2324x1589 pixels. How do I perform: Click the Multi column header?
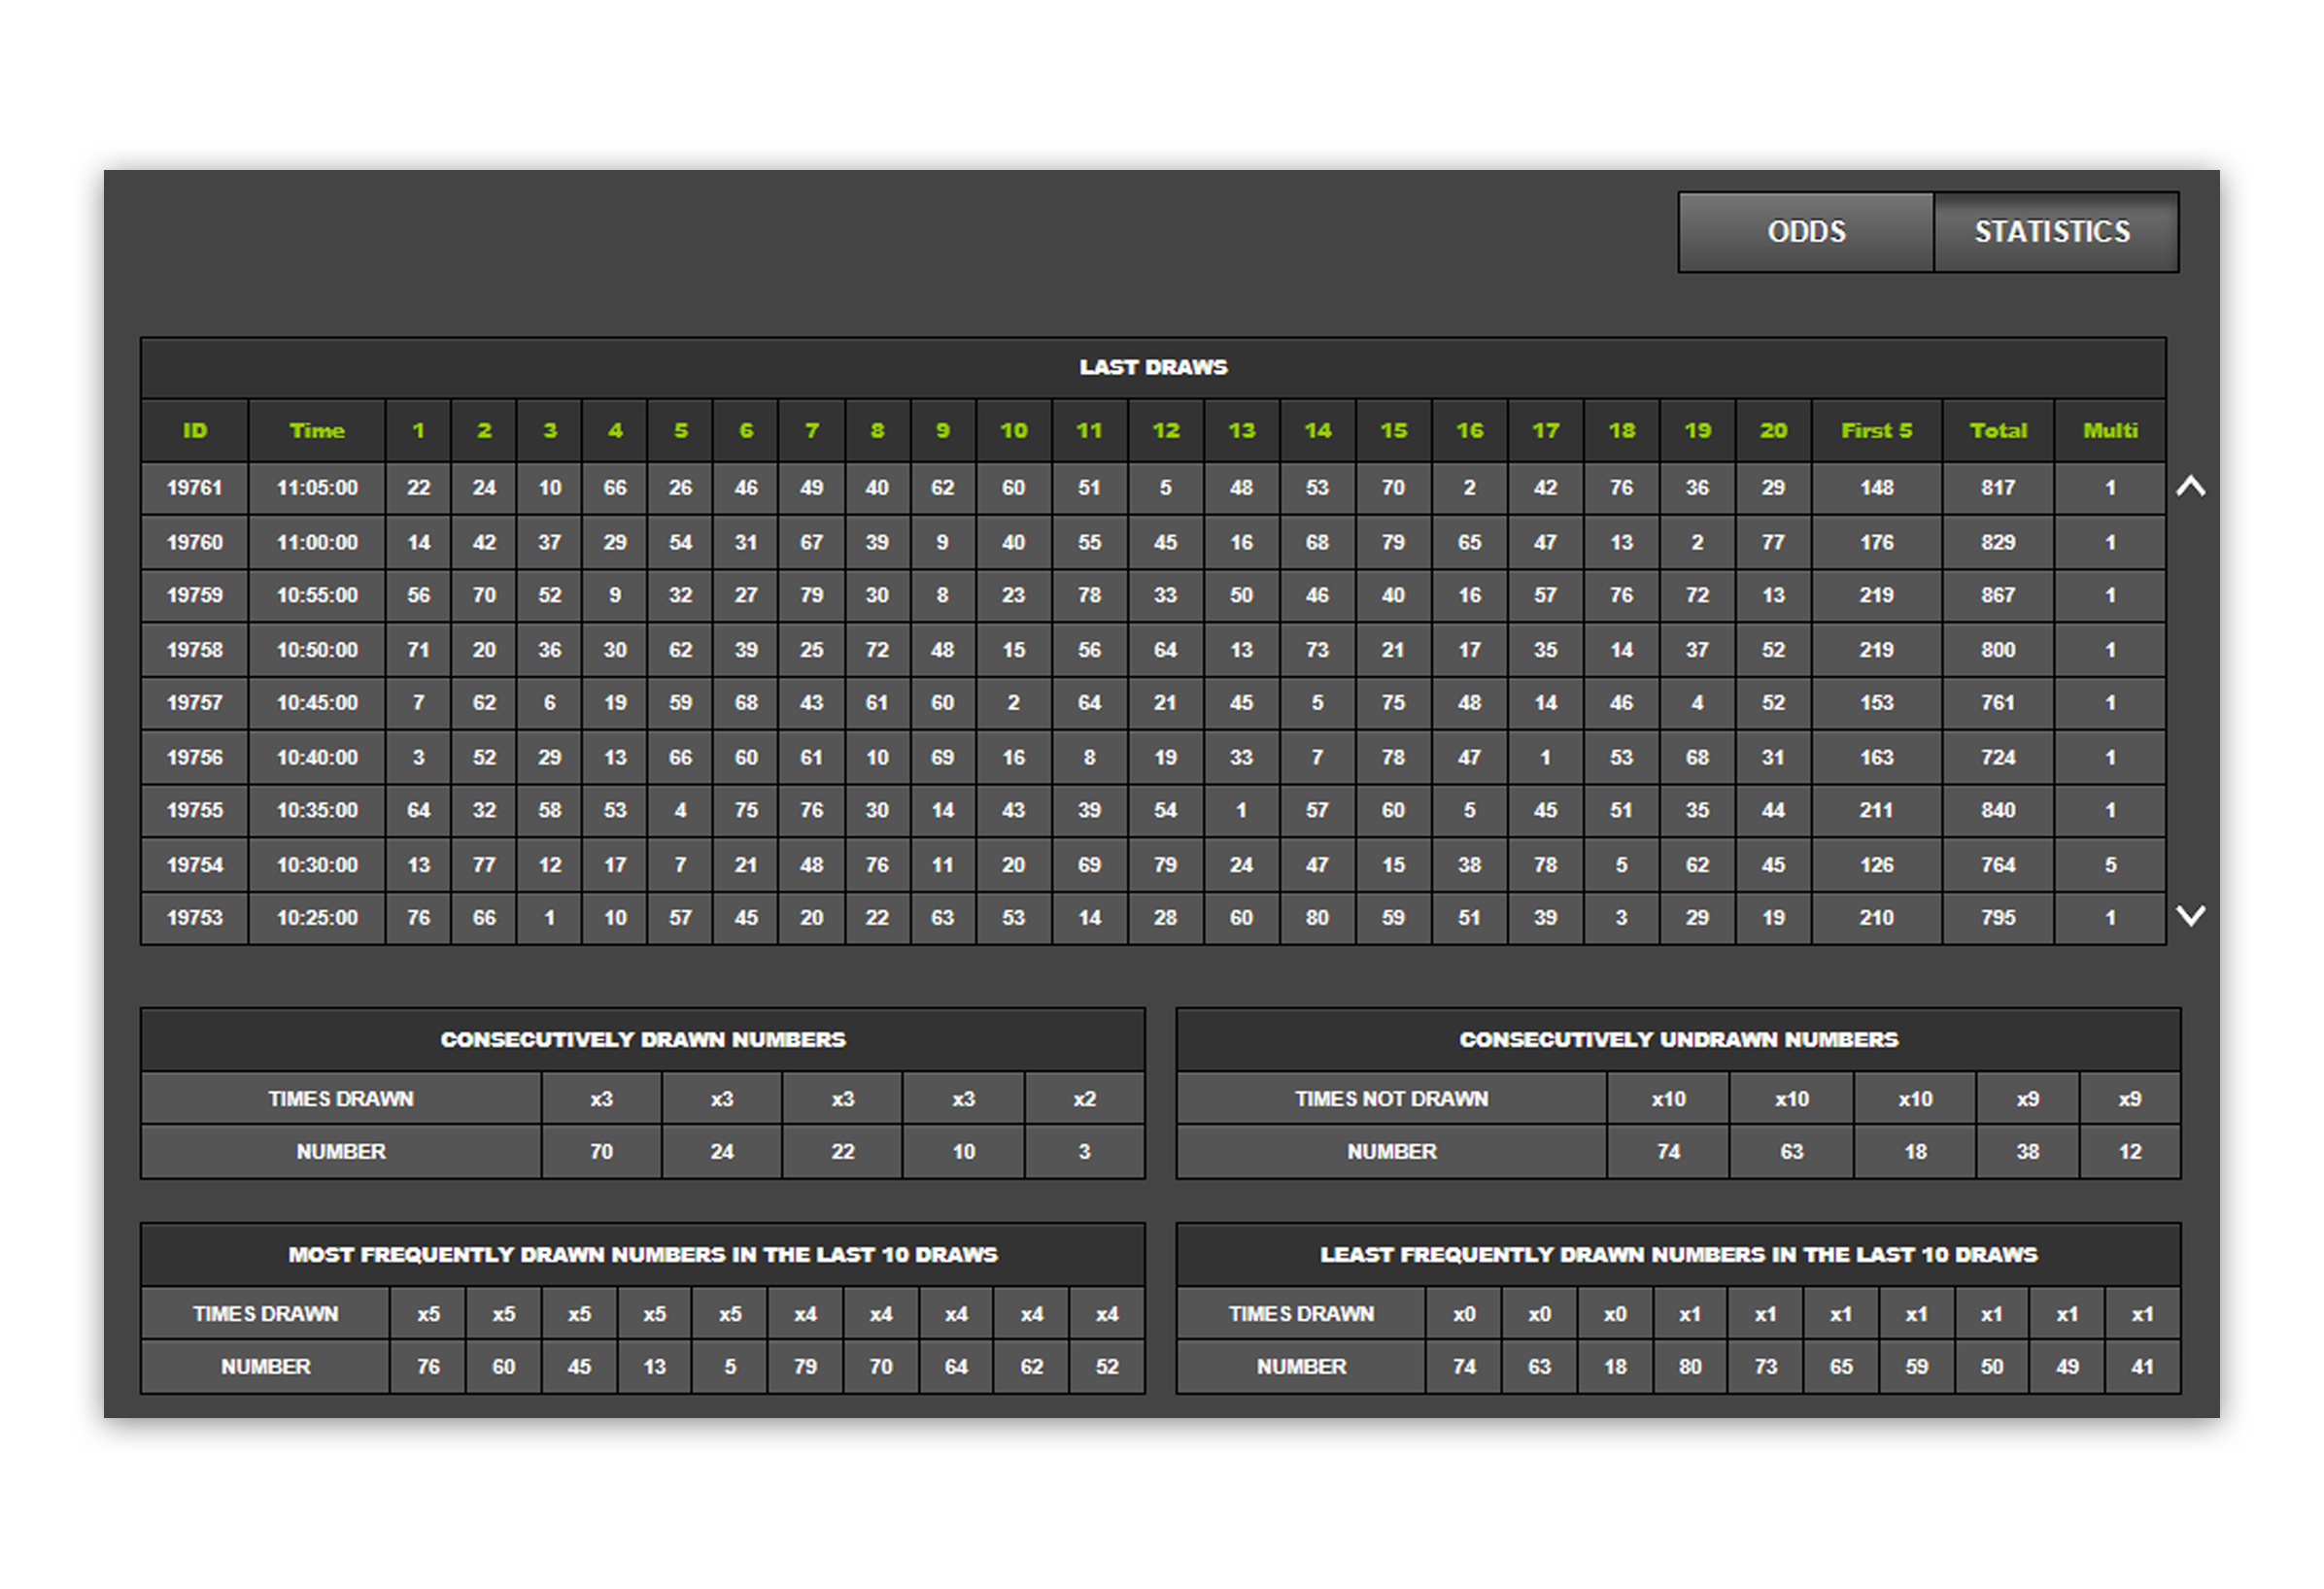(x=2110, y=431)
